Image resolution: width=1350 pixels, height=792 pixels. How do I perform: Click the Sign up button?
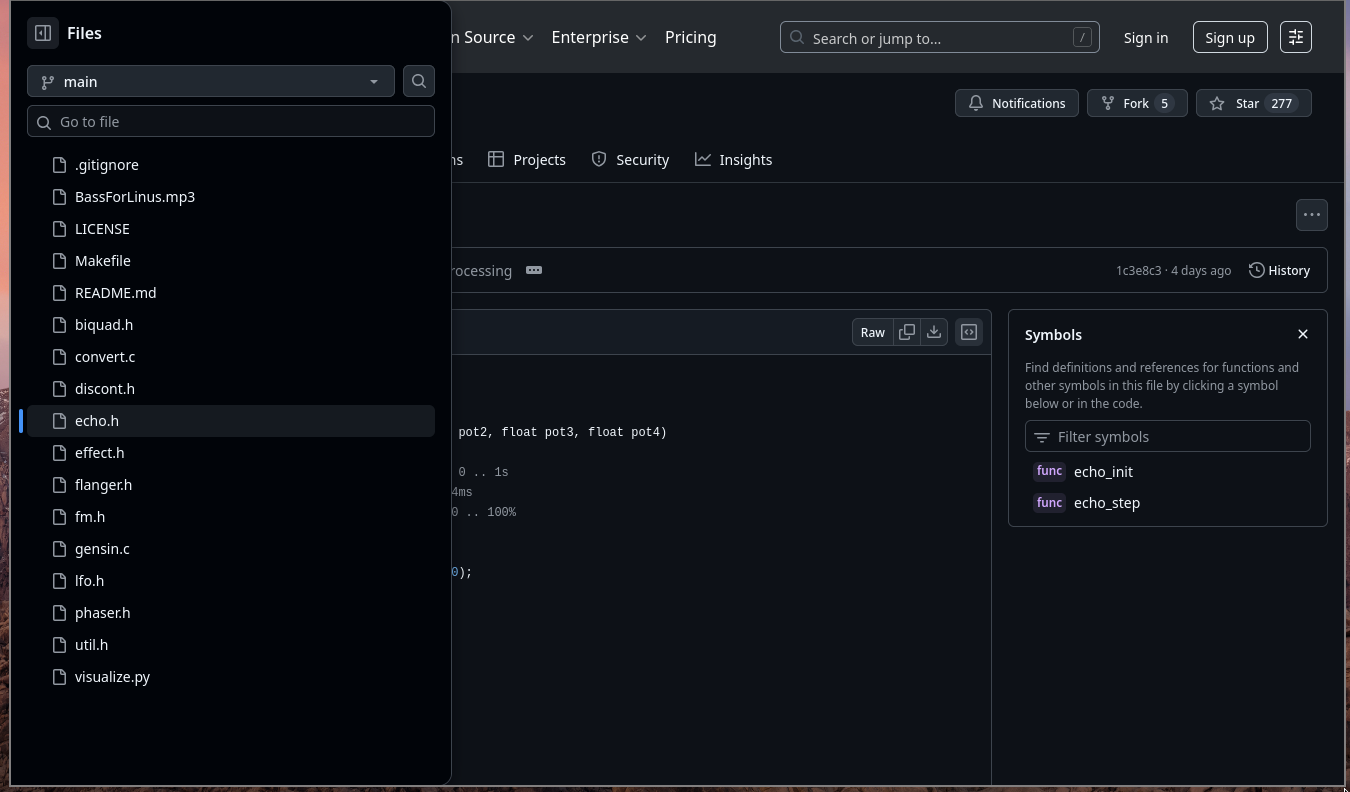(1230, 38)
